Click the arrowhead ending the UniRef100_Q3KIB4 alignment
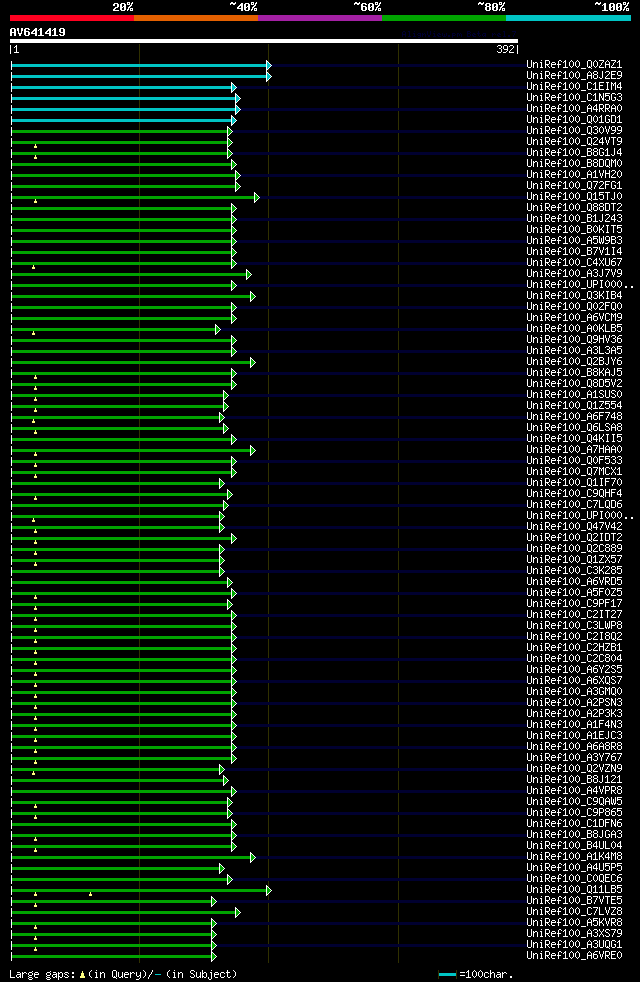Screen dimensions: 640x982 [x=252, y=296]
